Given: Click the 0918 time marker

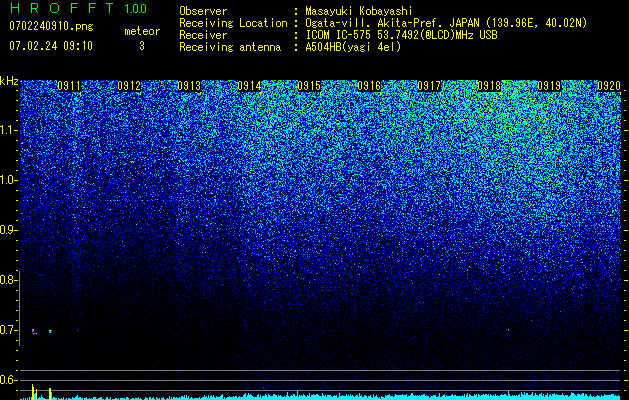Looking at the screenshot, I should [x=489, y=86].
